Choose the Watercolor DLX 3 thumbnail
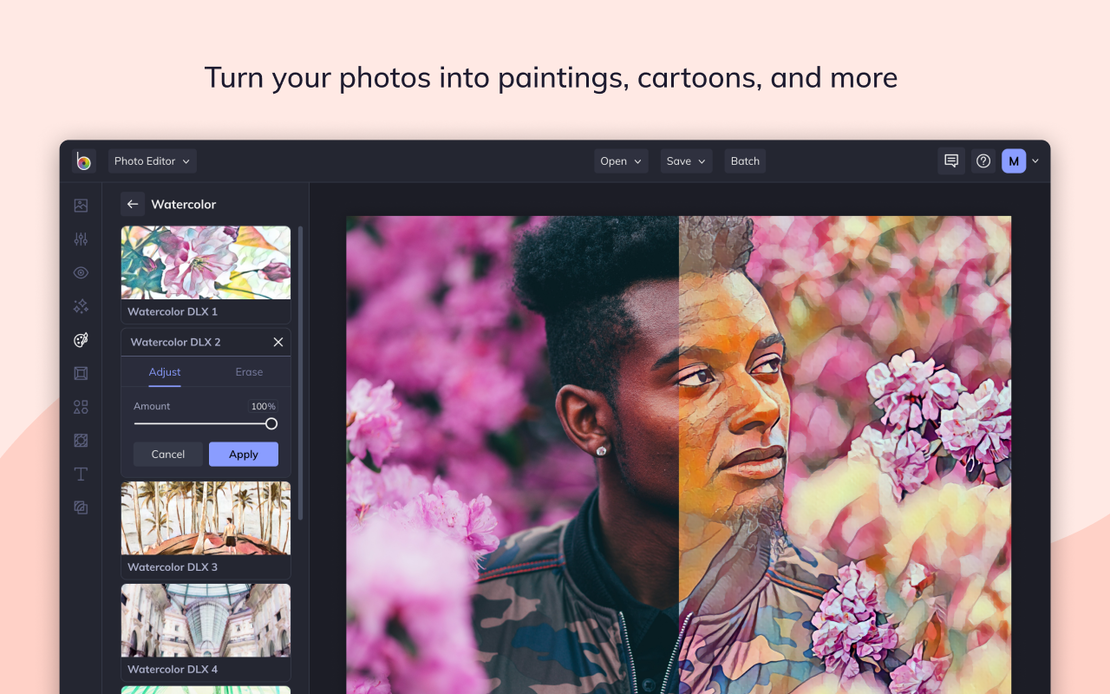The height and width of the screenshot is (694, 1110). coord(206,519)
